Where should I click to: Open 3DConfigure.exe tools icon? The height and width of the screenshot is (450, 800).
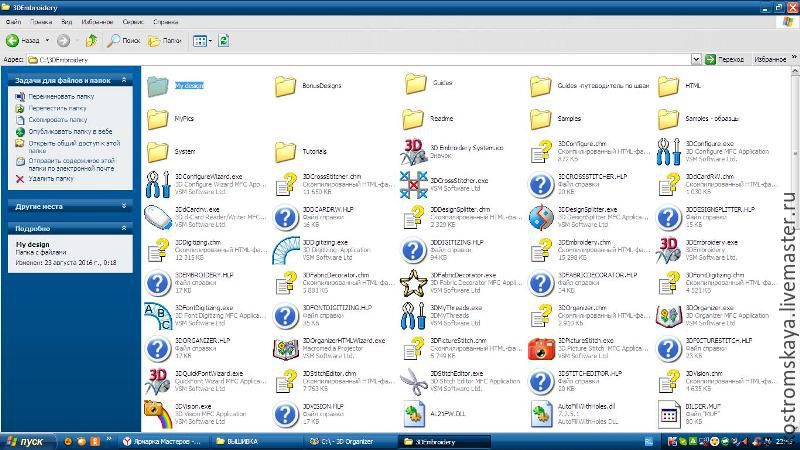click(669, 152)
